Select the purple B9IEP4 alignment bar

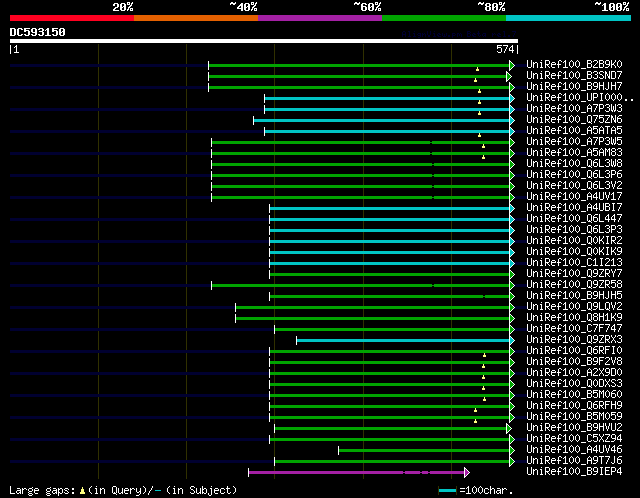coord(356,473)
